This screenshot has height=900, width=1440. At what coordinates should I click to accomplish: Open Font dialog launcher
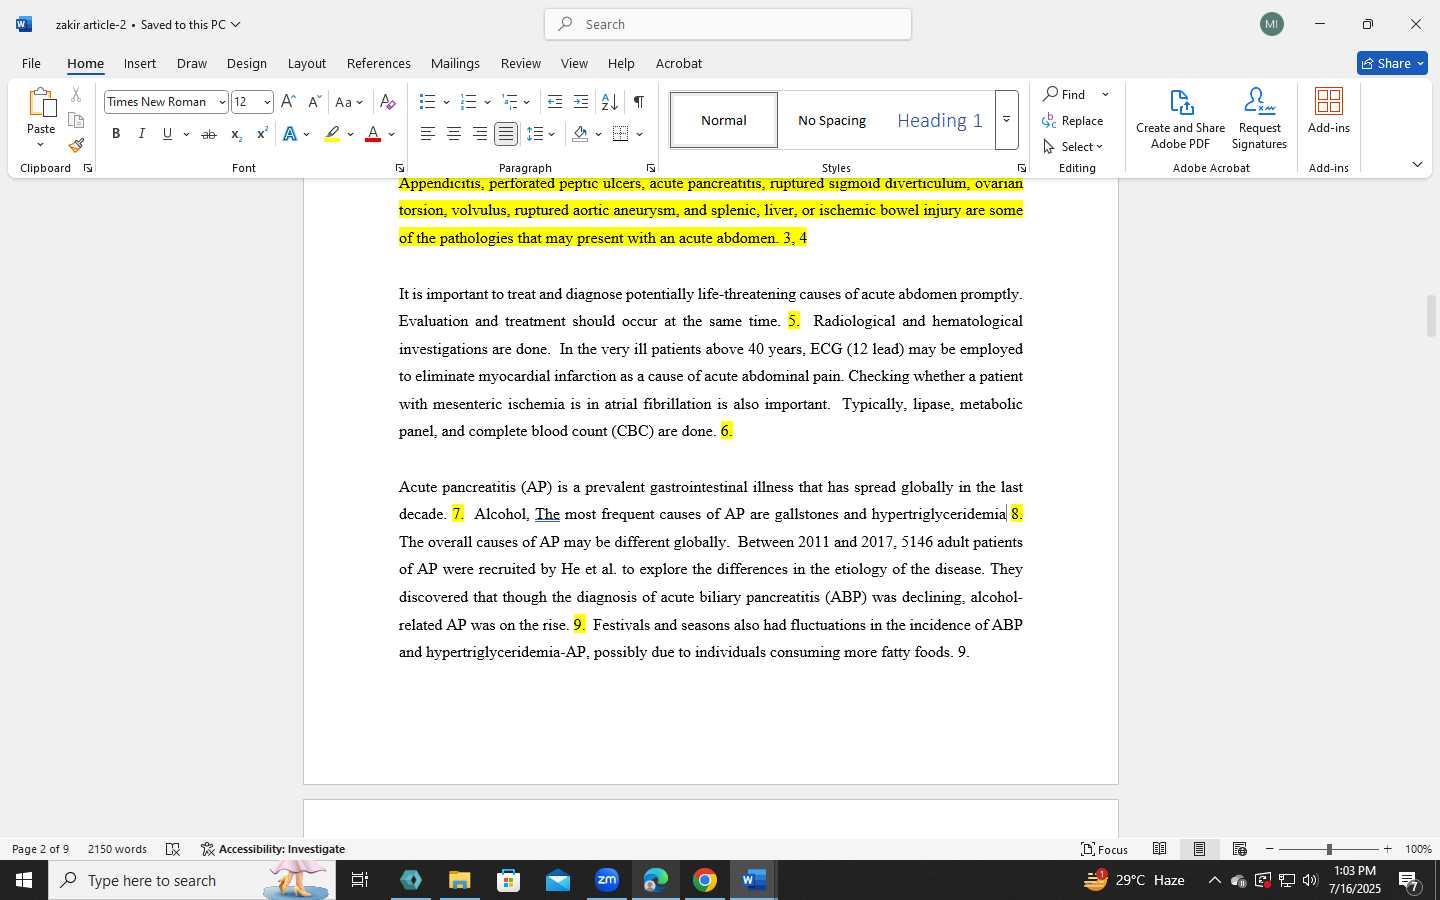(399, 168)
